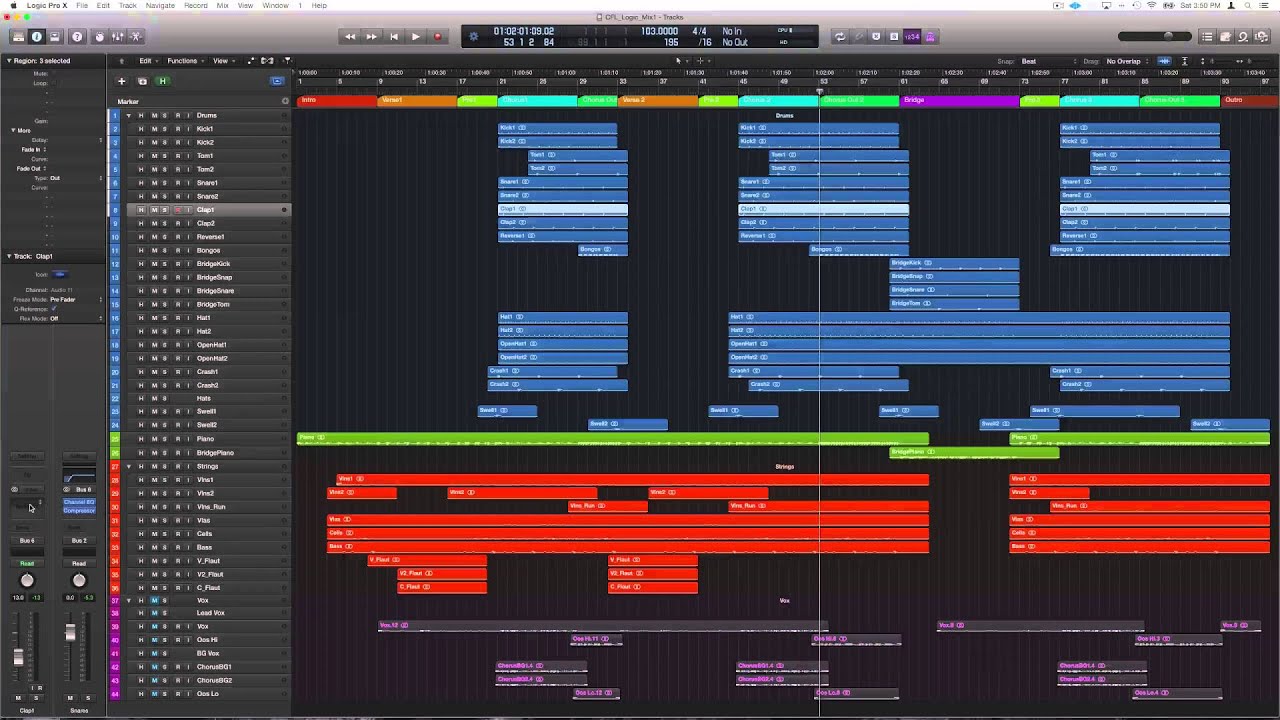1280x720 pixels.
Task: Open the List Editors icon
Action: (1207, 37)
